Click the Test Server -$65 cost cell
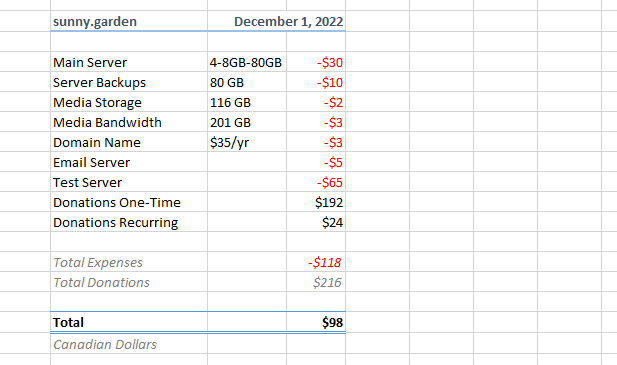 (x=316, y=182)
